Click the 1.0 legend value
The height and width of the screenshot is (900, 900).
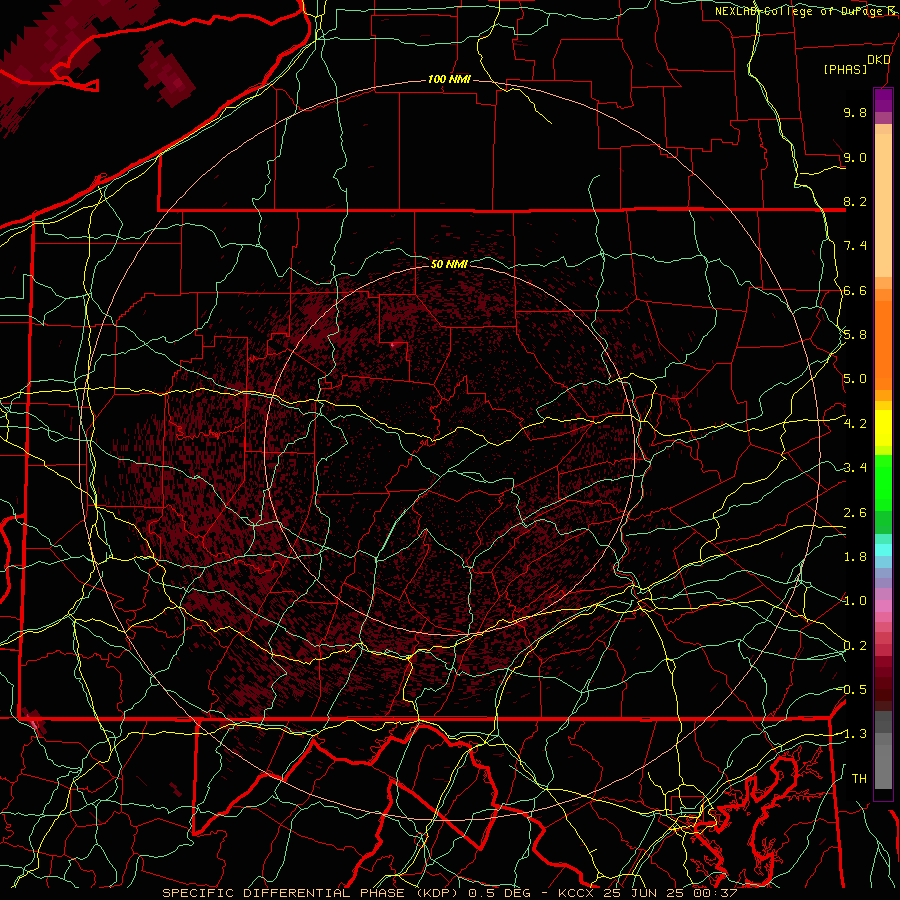coord(855,601)
